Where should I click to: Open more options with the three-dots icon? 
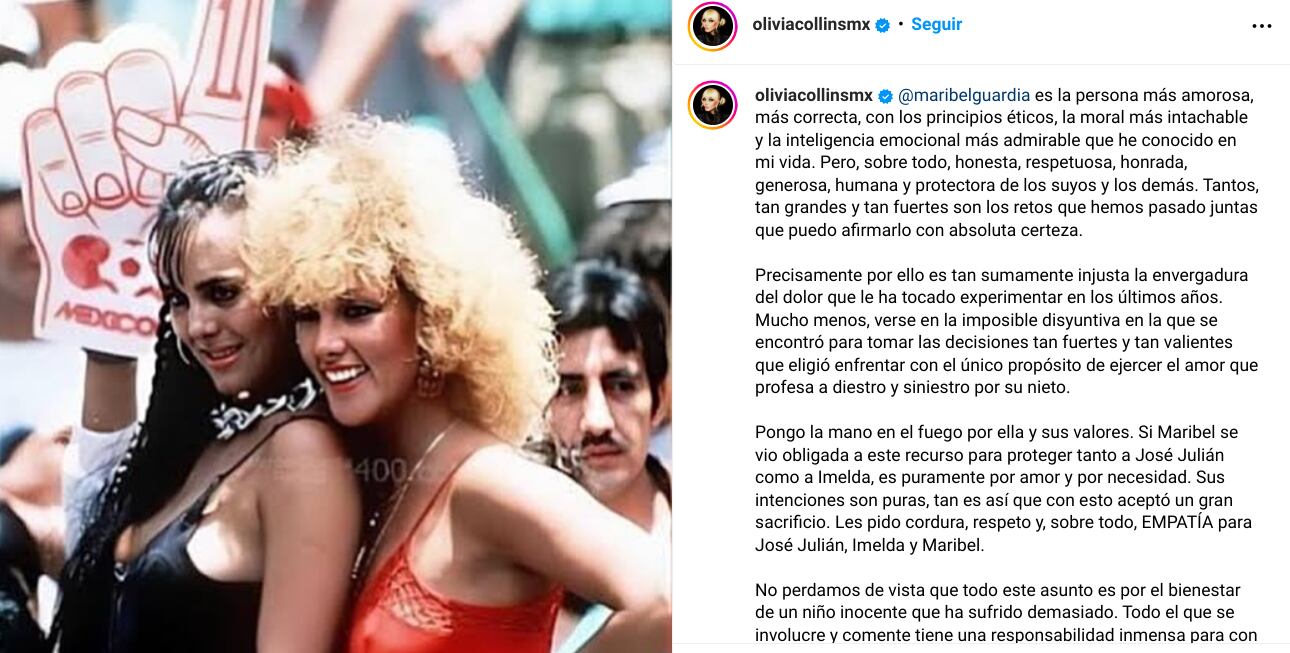pyautogui.click(x=1262, y=26)
